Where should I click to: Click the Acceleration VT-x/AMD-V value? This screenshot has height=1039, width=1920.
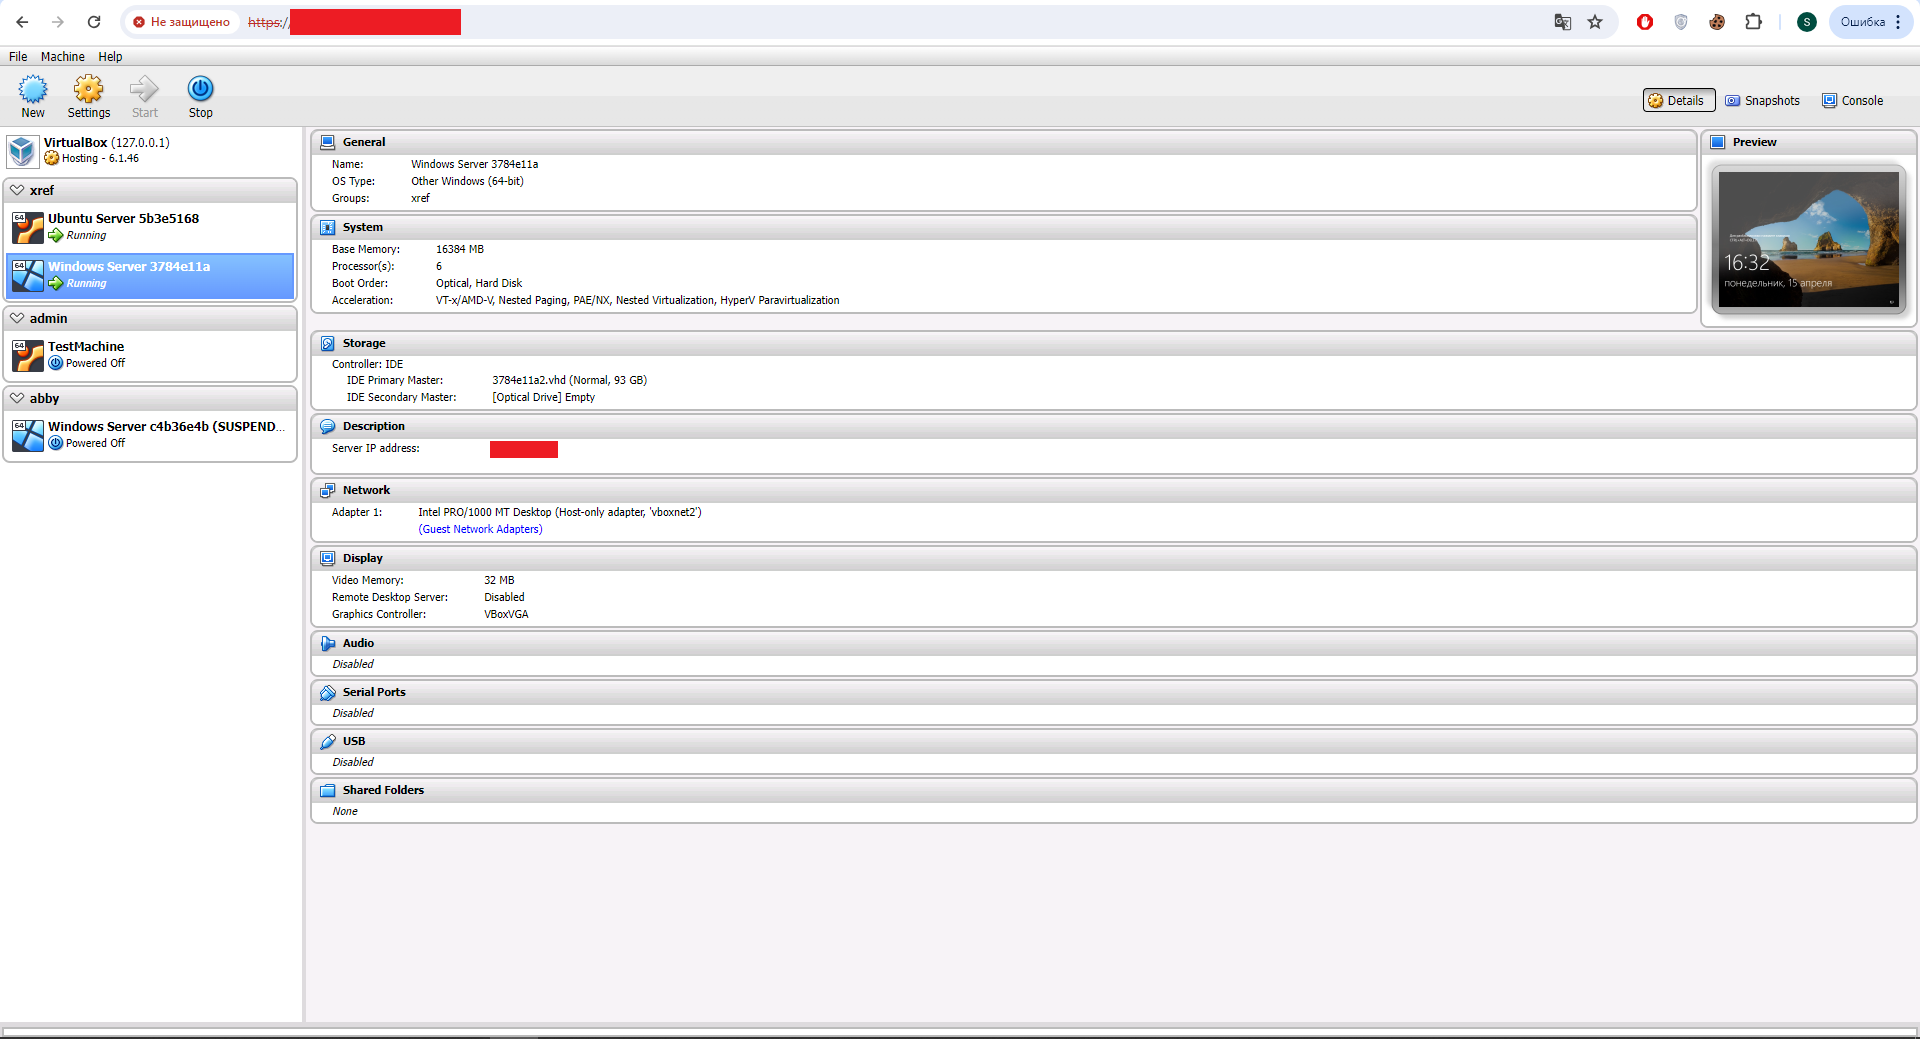[637, 300]
